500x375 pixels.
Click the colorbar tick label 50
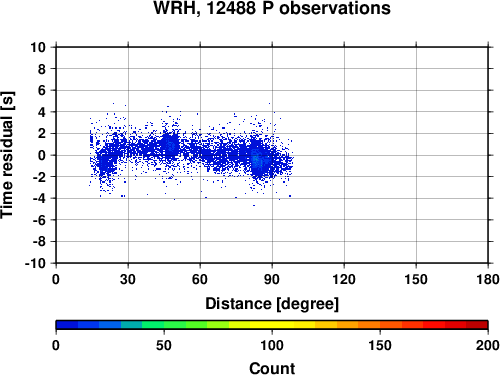click(x=164, y=345)
